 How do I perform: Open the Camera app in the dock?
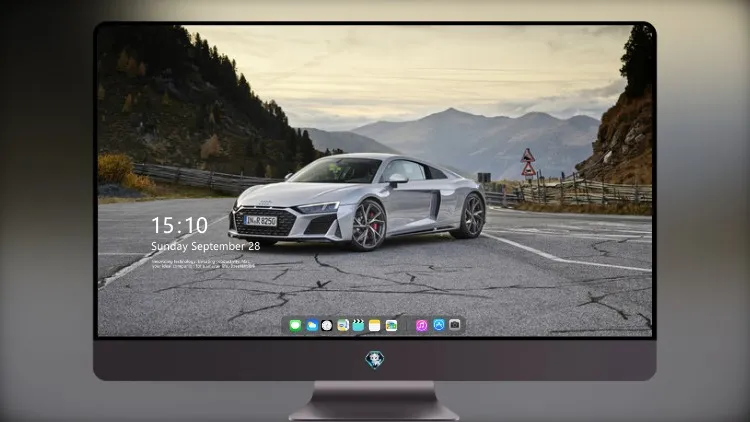455,325
